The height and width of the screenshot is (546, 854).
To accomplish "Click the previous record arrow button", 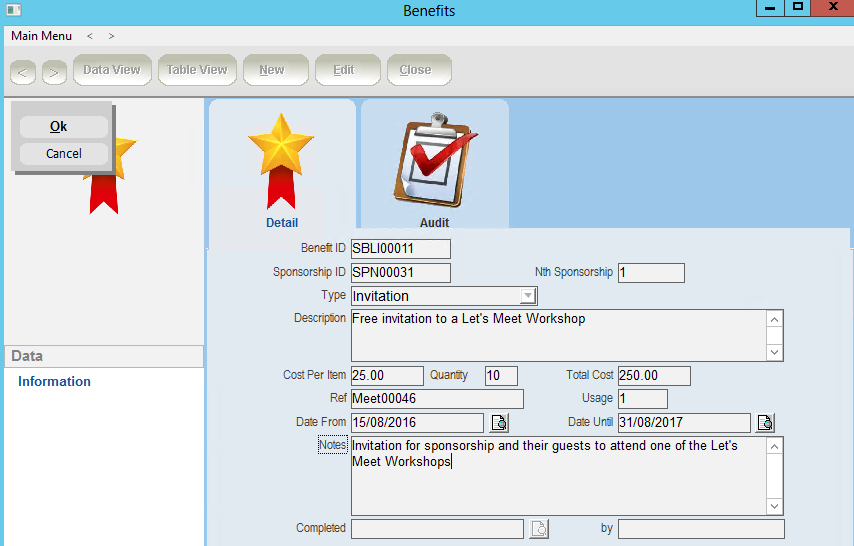I will pyautogui.click(x=24, y=71).
